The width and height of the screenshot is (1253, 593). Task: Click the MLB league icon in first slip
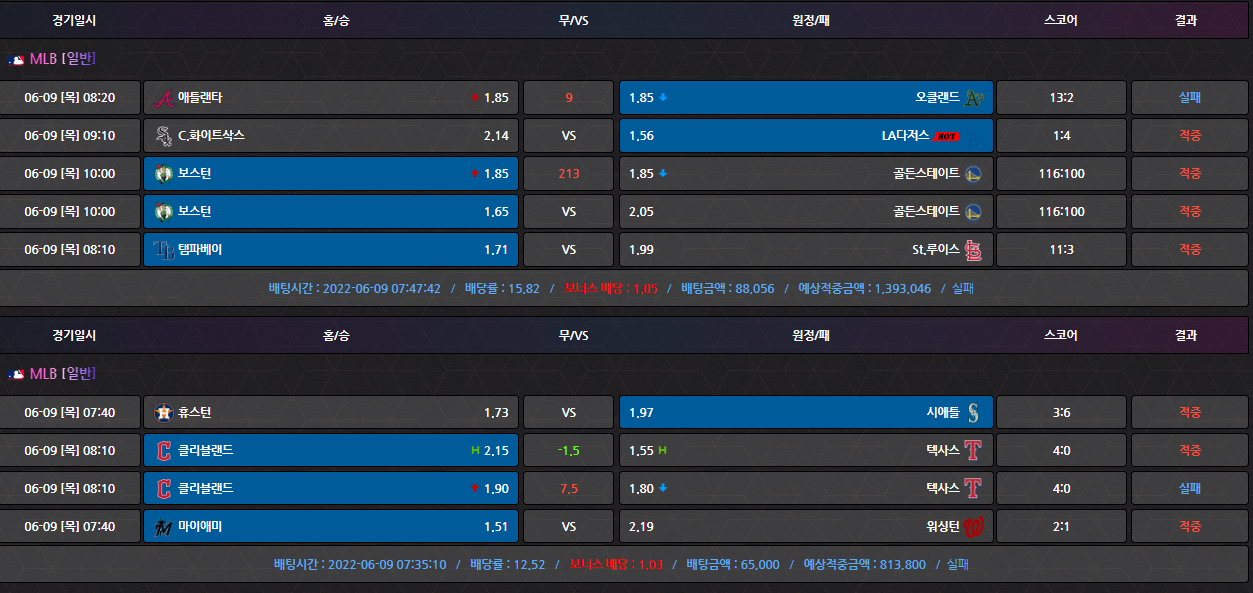pyautogui.click(x=16, y=60)
